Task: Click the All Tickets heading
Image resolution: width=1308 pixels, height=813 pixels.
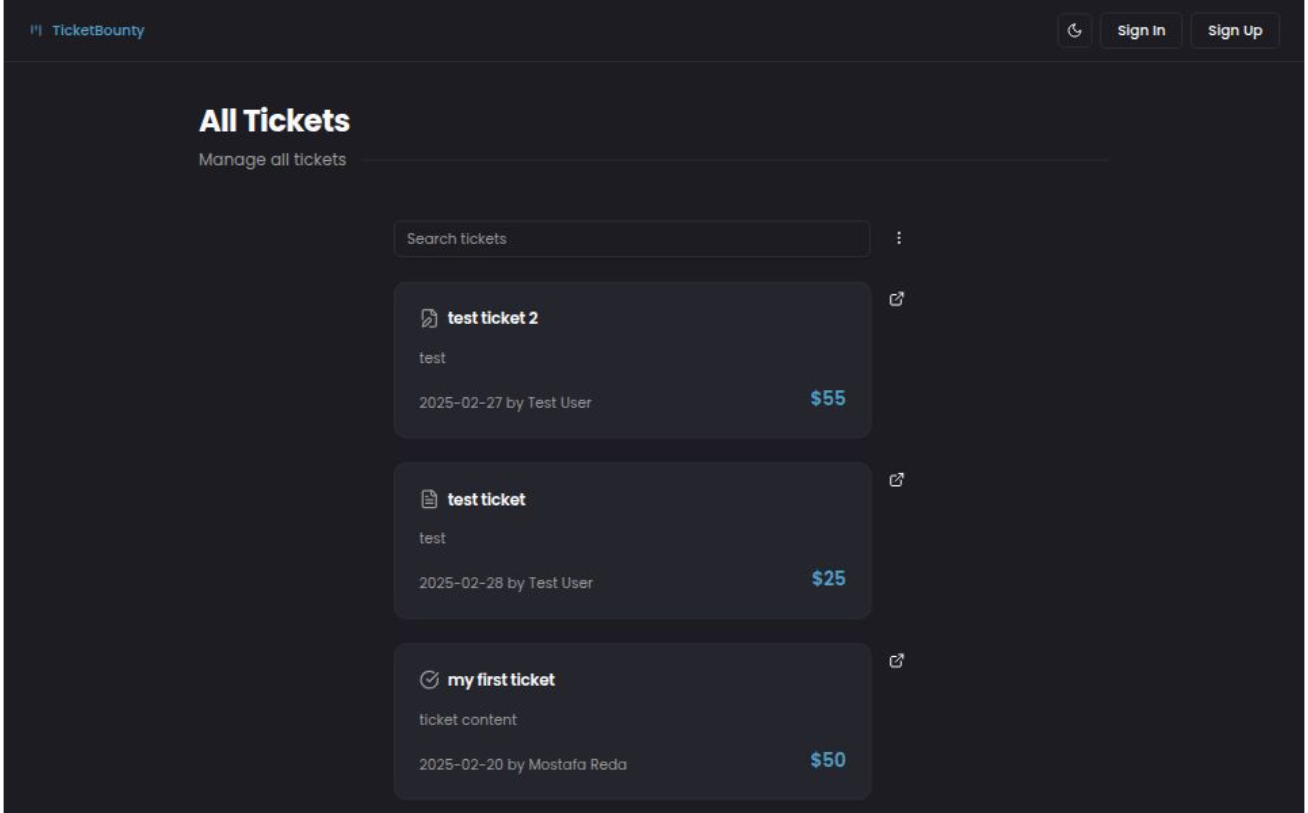Action: (274, 121)
